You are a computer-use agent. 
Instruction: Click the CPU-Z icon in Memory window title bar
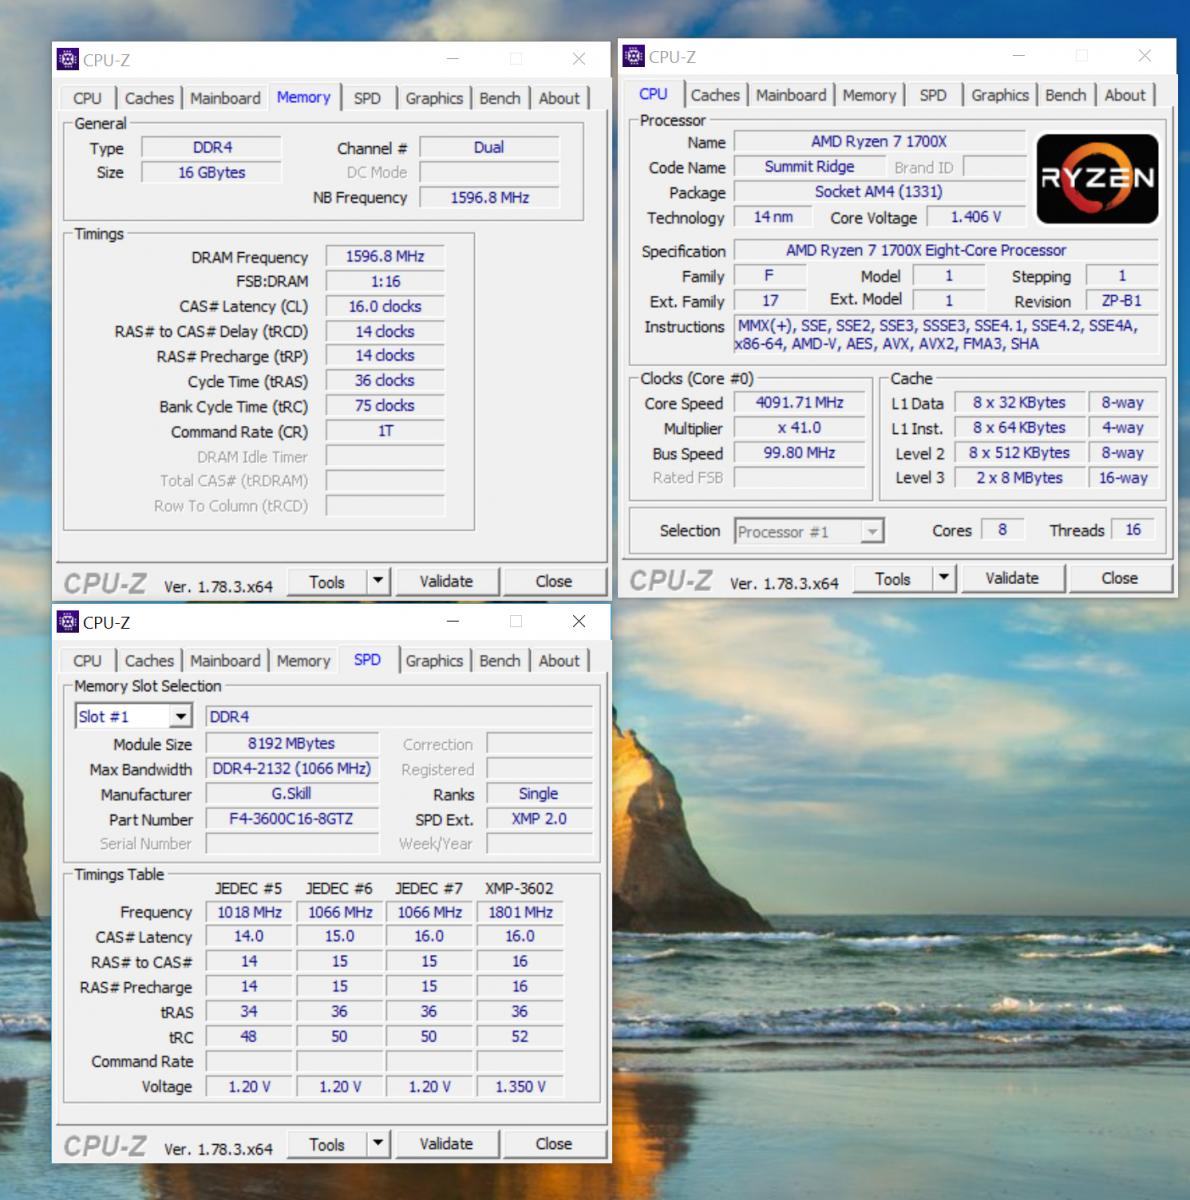67,59
